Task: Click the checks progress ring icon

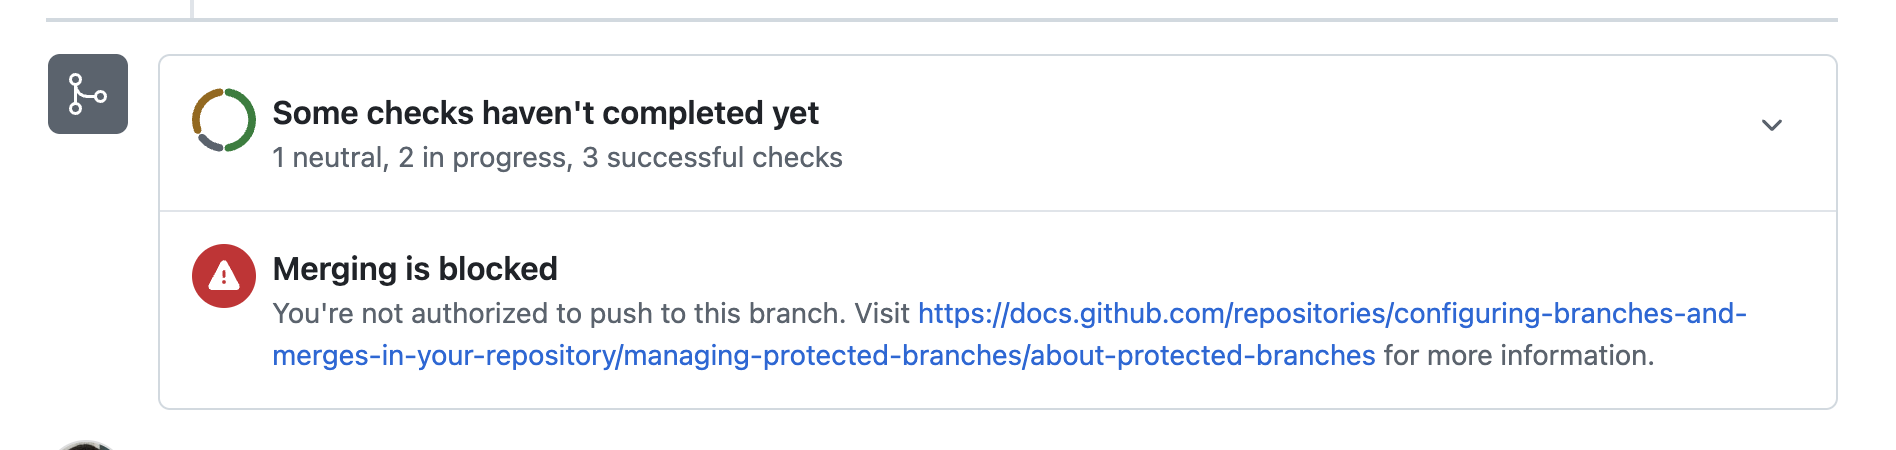Action: [x=223, y=120]
